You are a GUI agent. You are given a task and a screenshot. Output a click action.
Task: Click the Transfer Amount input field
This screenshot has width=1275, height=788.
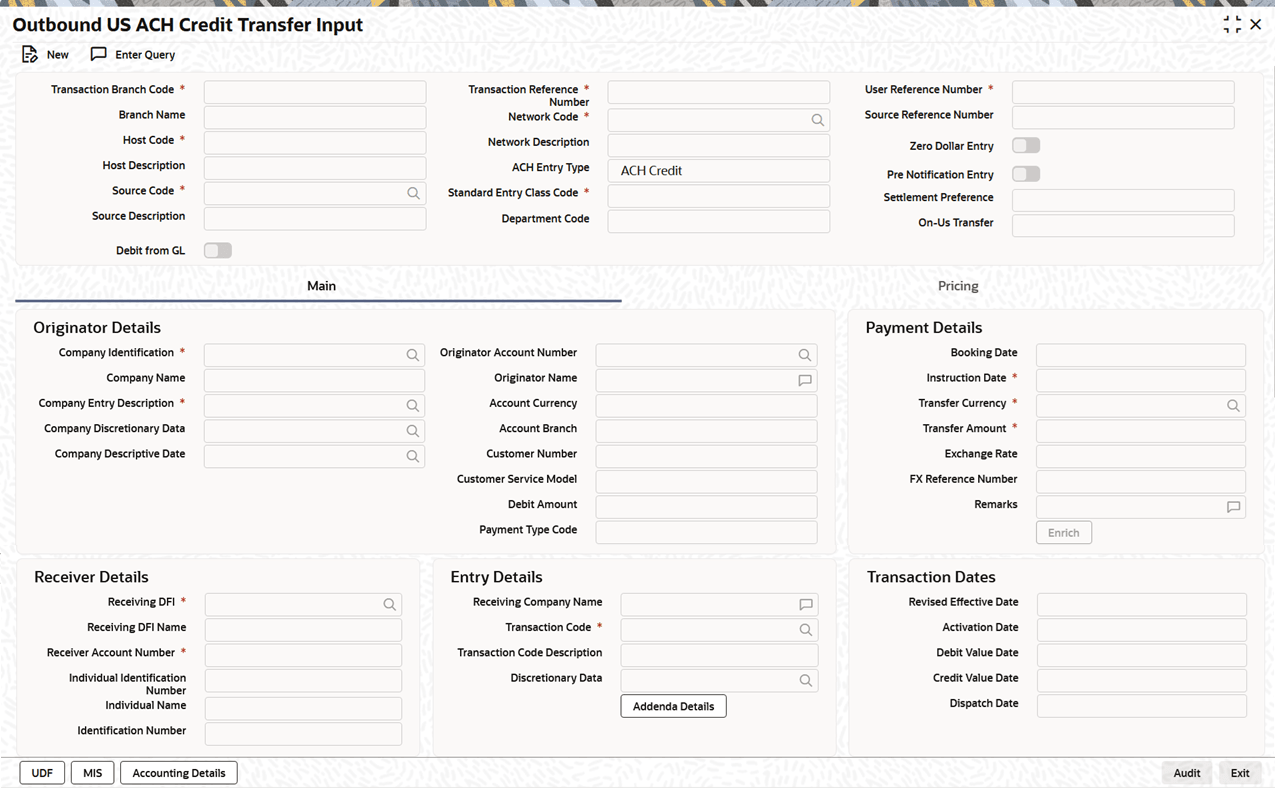(x=1140, y=431)
